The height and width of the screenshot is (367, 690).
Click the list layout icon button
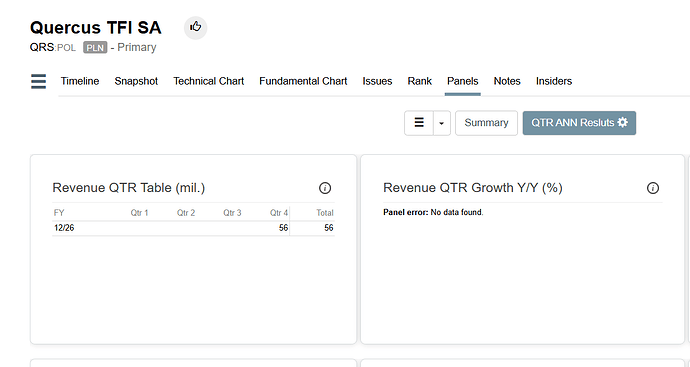pyautogui.click(x=419, y=123)
